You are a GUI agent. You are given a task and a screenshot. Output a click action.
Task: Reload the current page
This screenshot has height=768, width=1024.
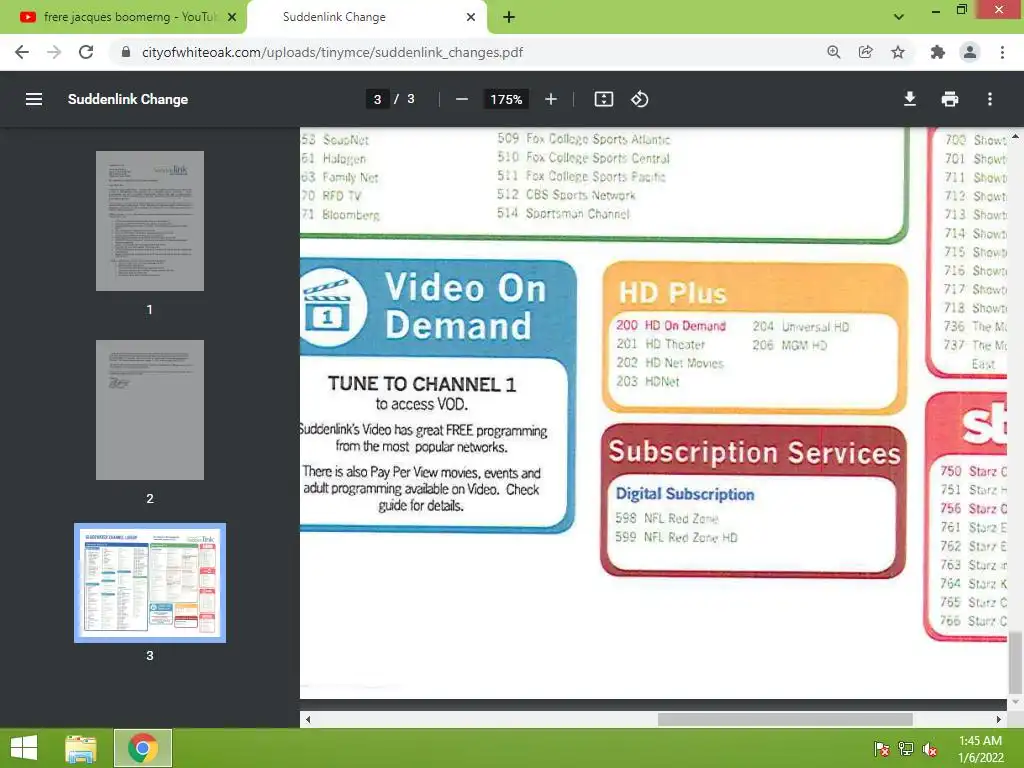86,52
